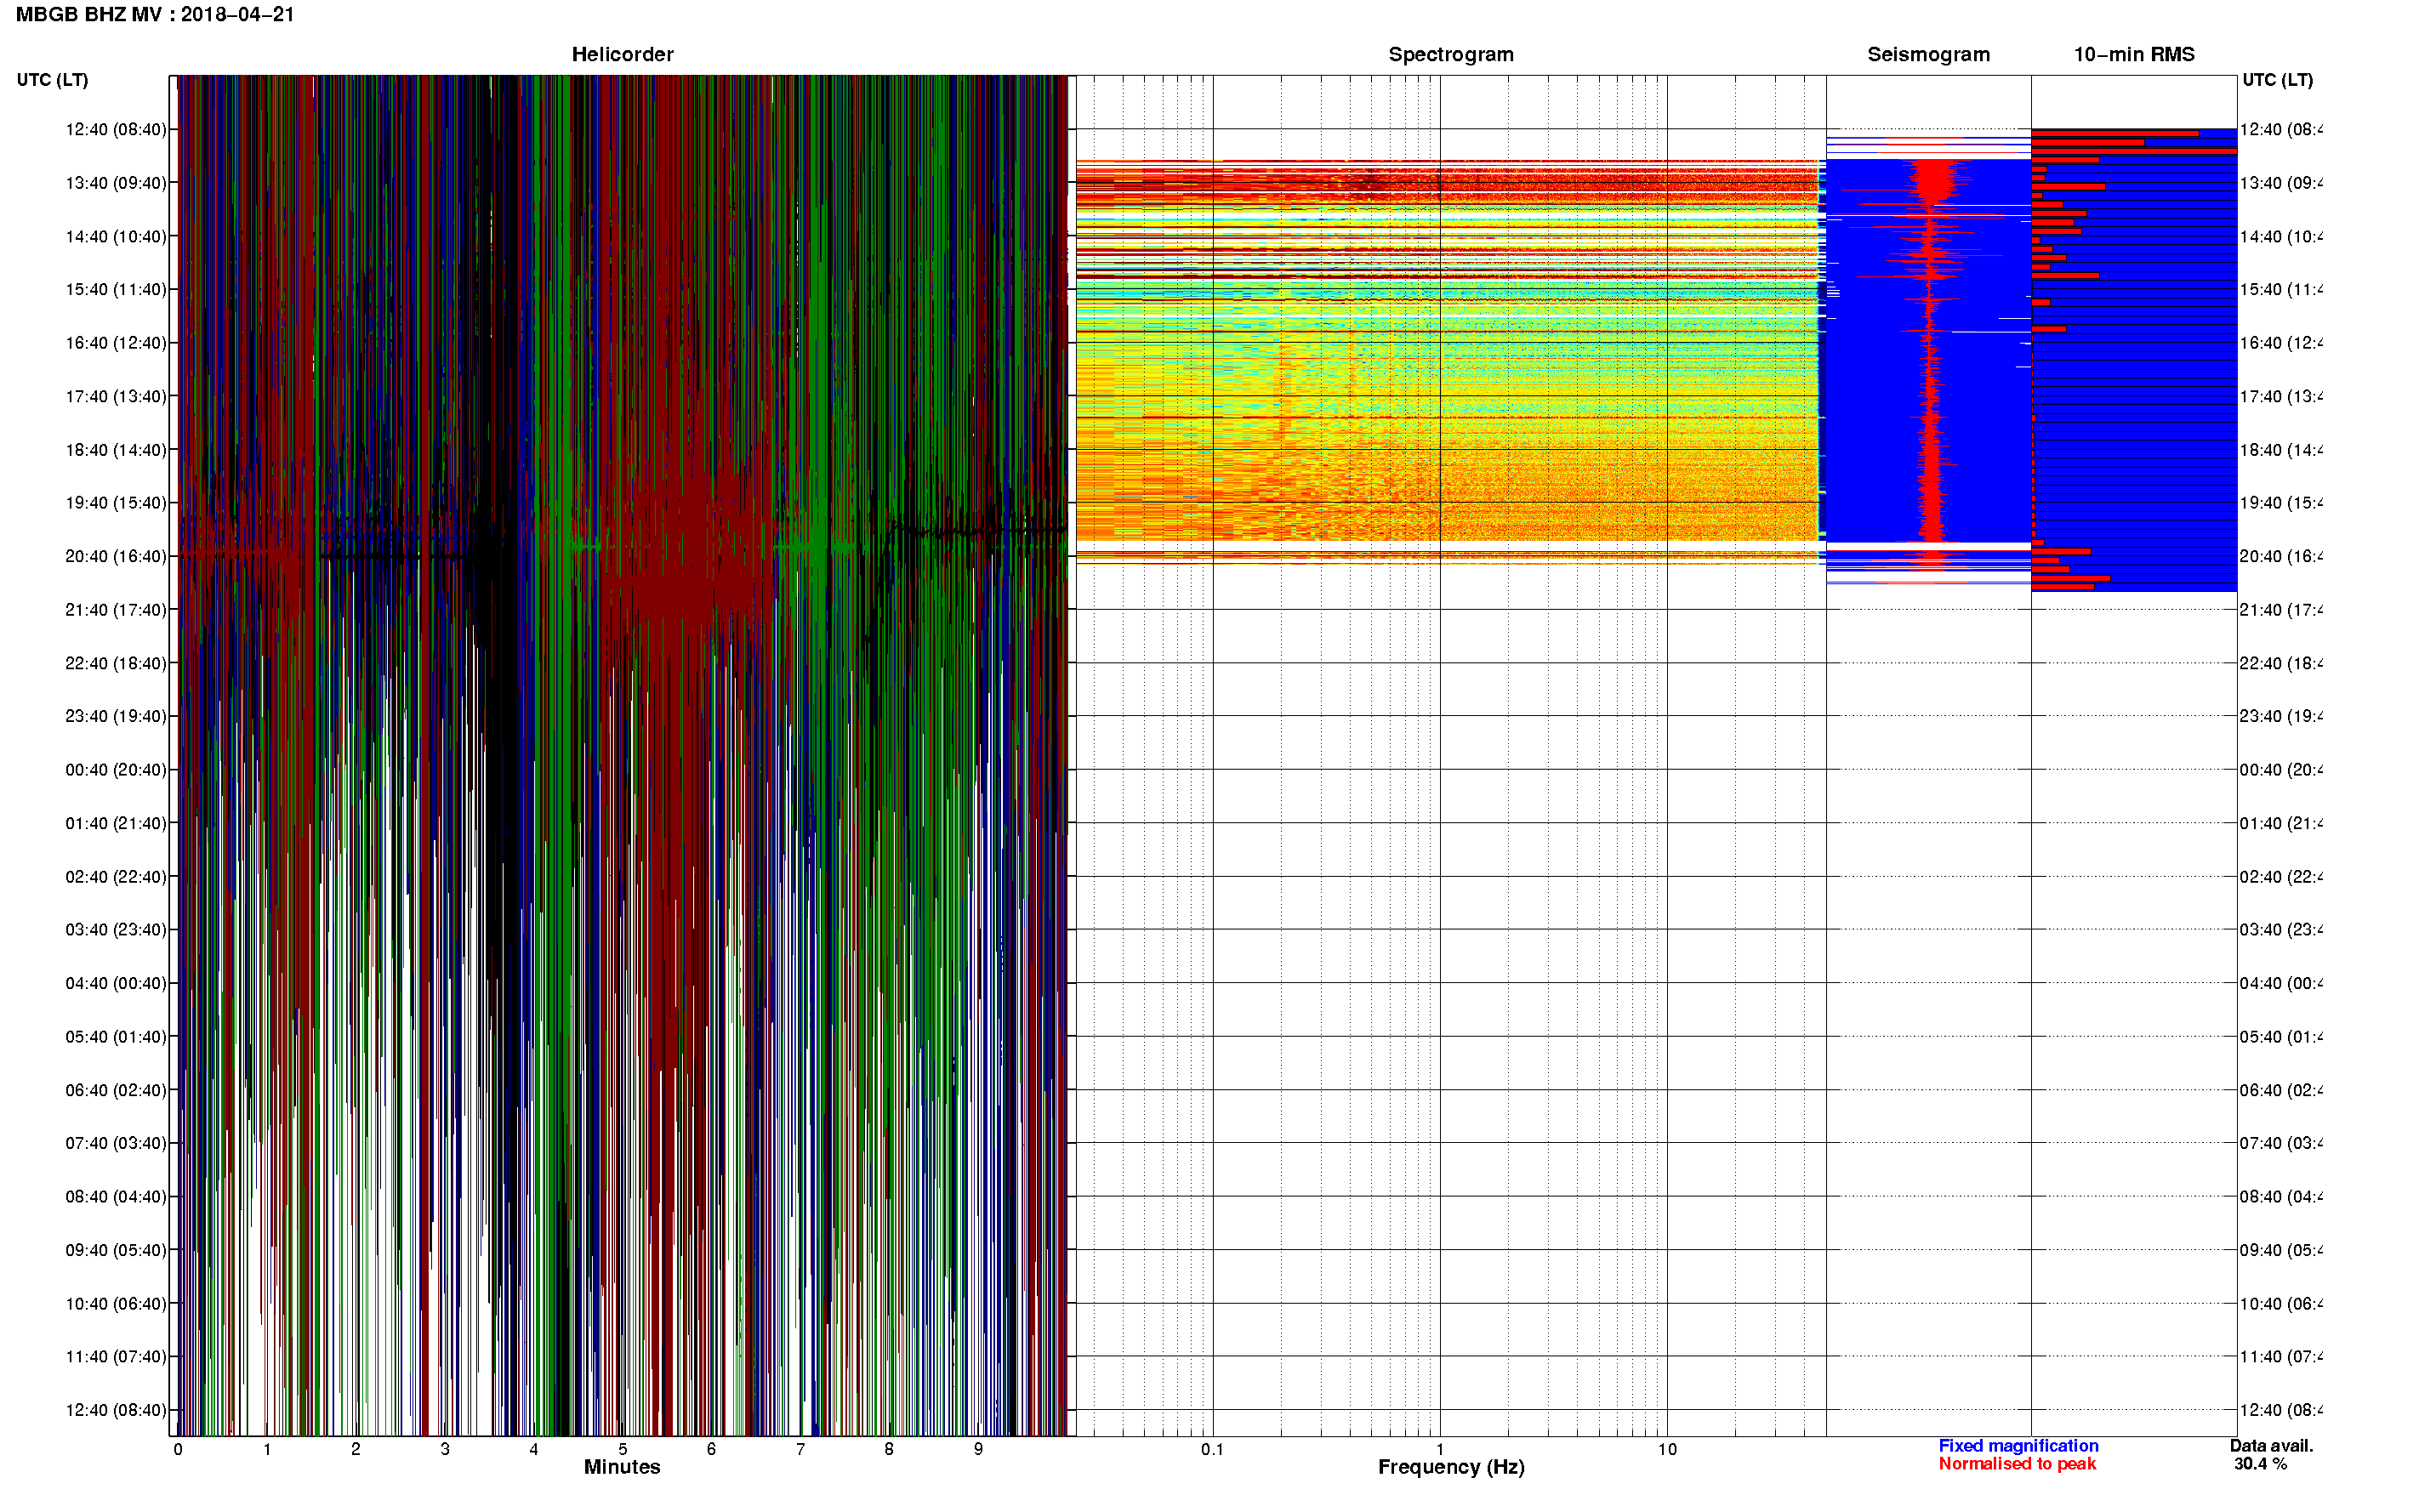Click the red 'Normalised to peak' legend text
This screenshot has height=1512, width=2419.
point(2017,1464)
